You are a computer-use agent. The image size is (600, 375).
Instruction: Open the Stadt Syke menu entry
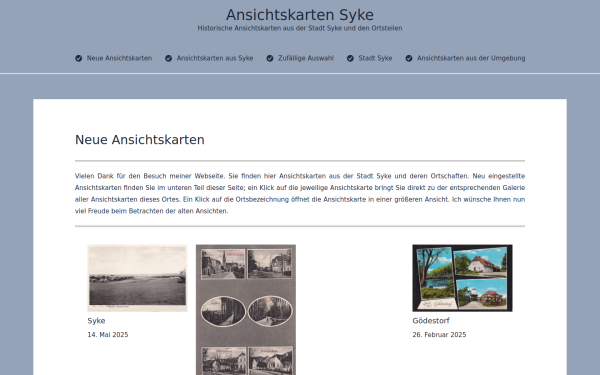tap(375, 58)
